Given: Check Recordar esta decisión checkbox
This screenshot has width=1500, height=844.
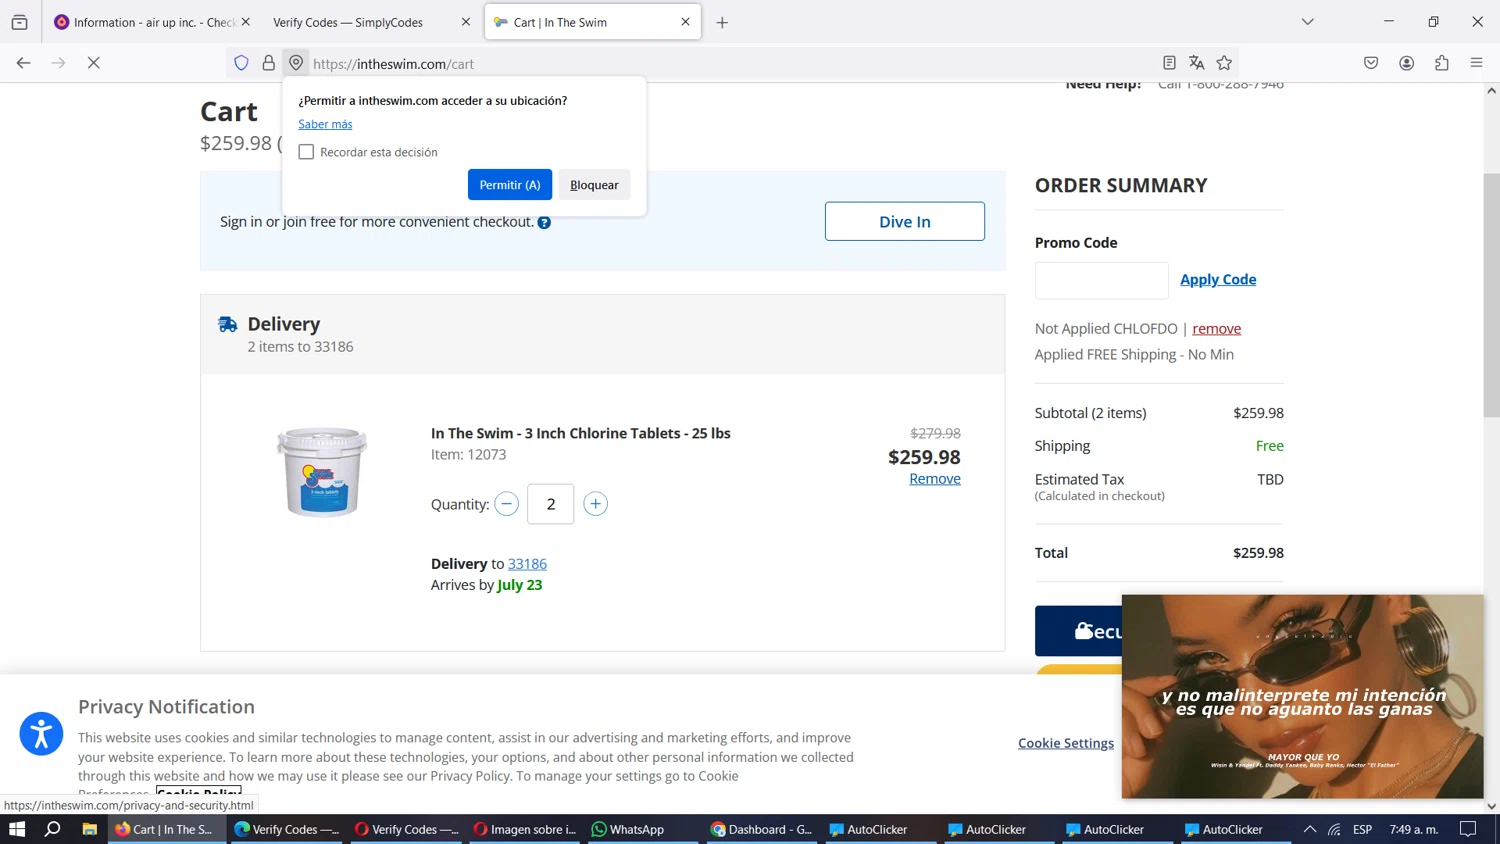Looking at the screenshot, I should [306, 152].
